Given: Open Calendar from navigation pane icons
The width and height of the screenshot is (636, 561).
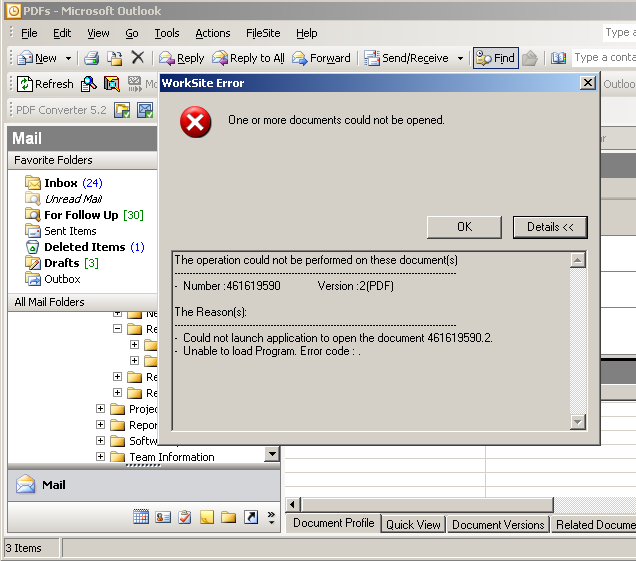Looking at the screenshot, I should 141,517.
